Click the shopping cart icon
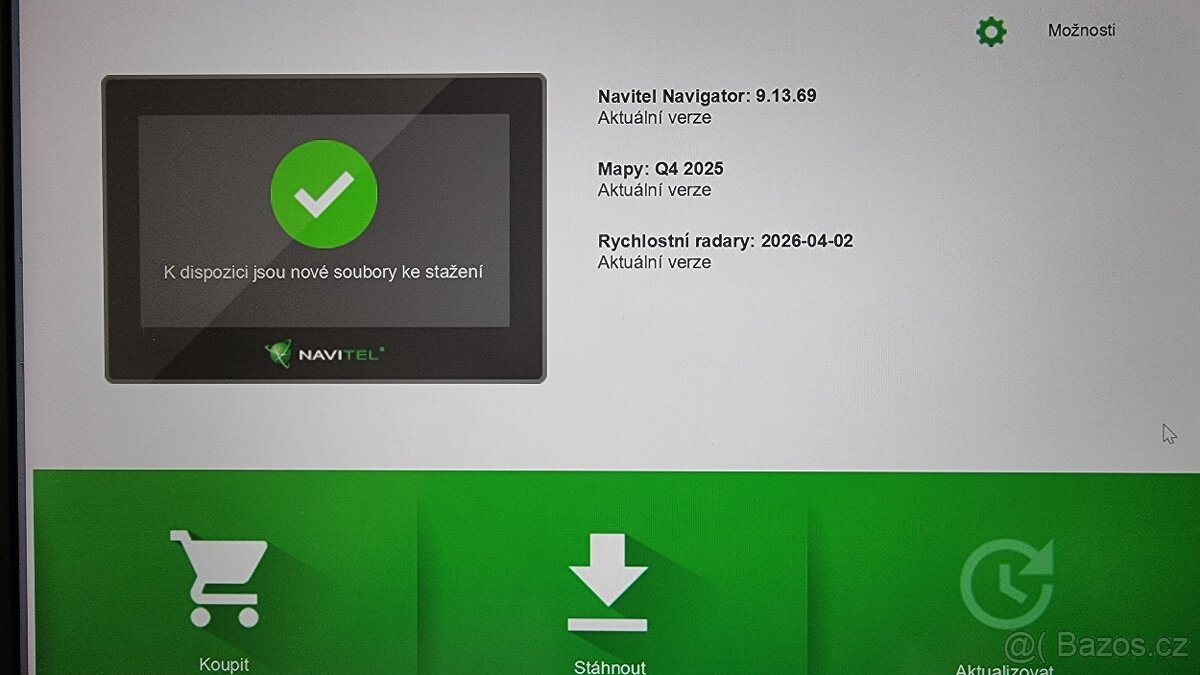The width and height of the screenshot is (1200, 675). click(x=218, y=578)
